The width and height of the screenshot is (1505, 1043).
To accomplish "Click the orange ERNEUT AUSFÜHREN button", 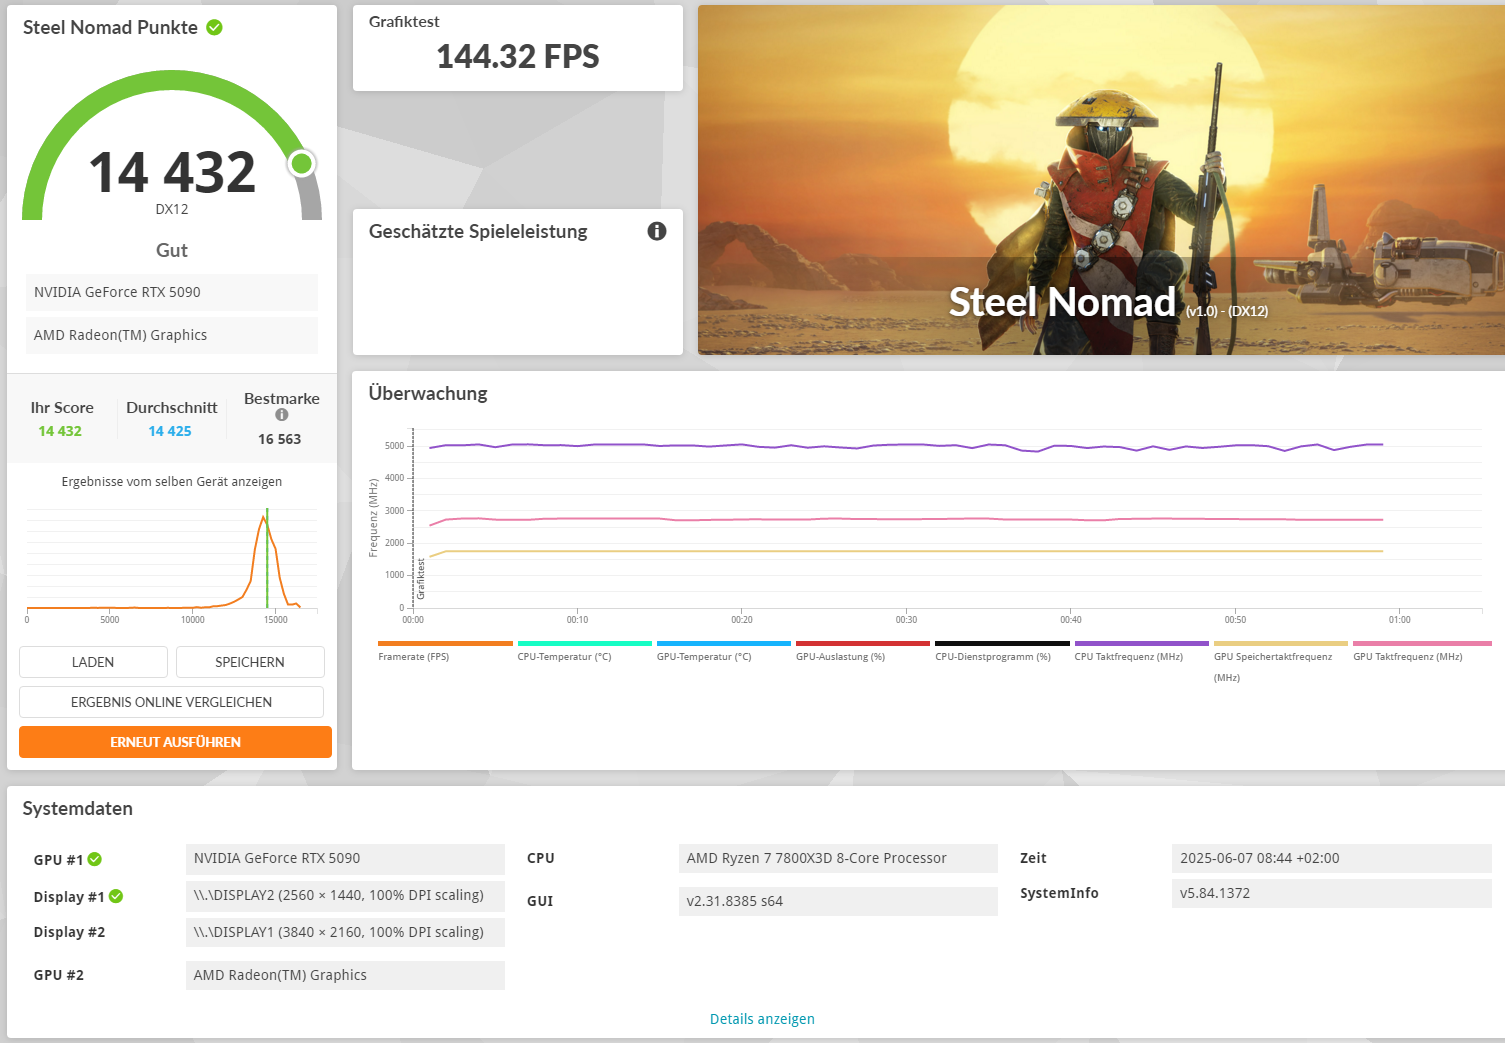I will 175,742.
